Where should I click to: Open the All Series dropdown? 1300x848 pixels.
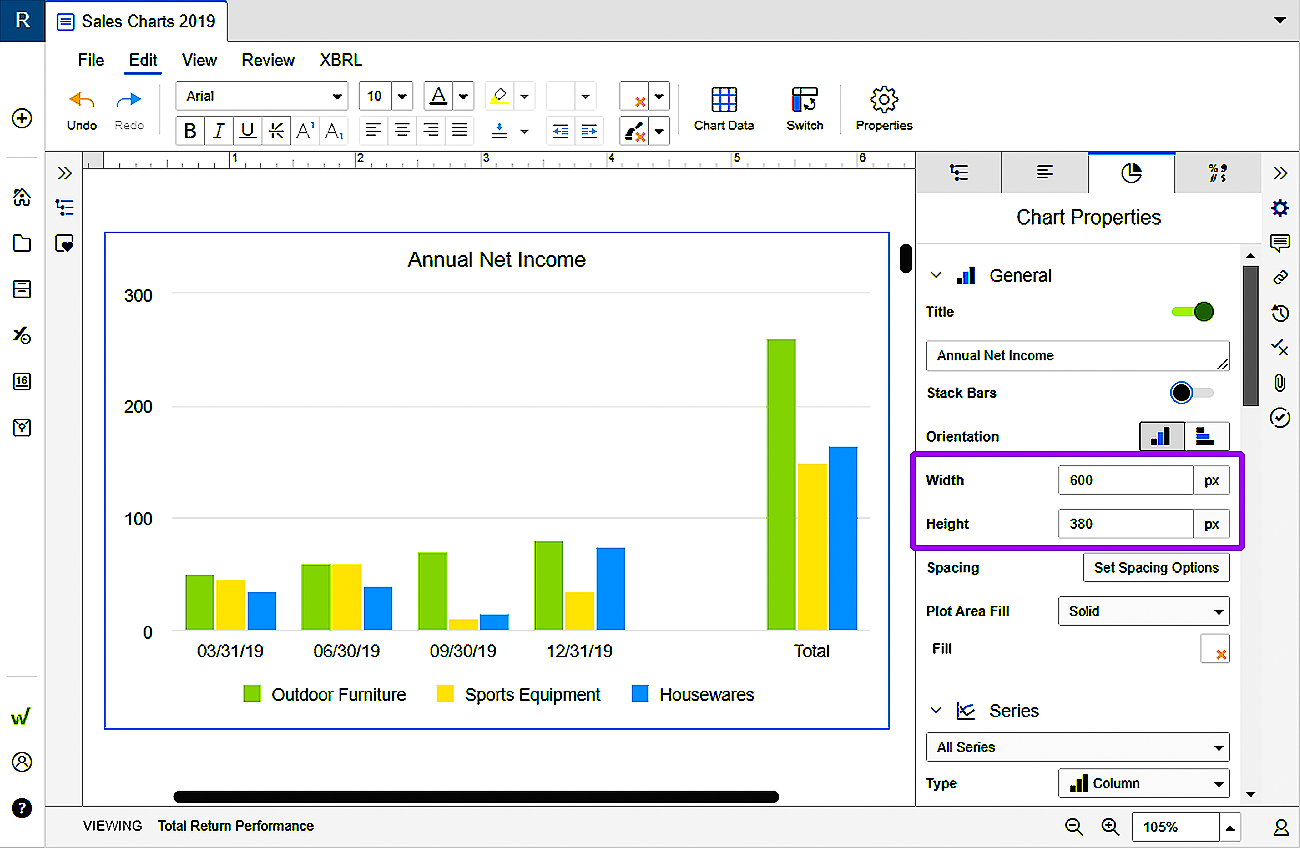point(1078,747)
